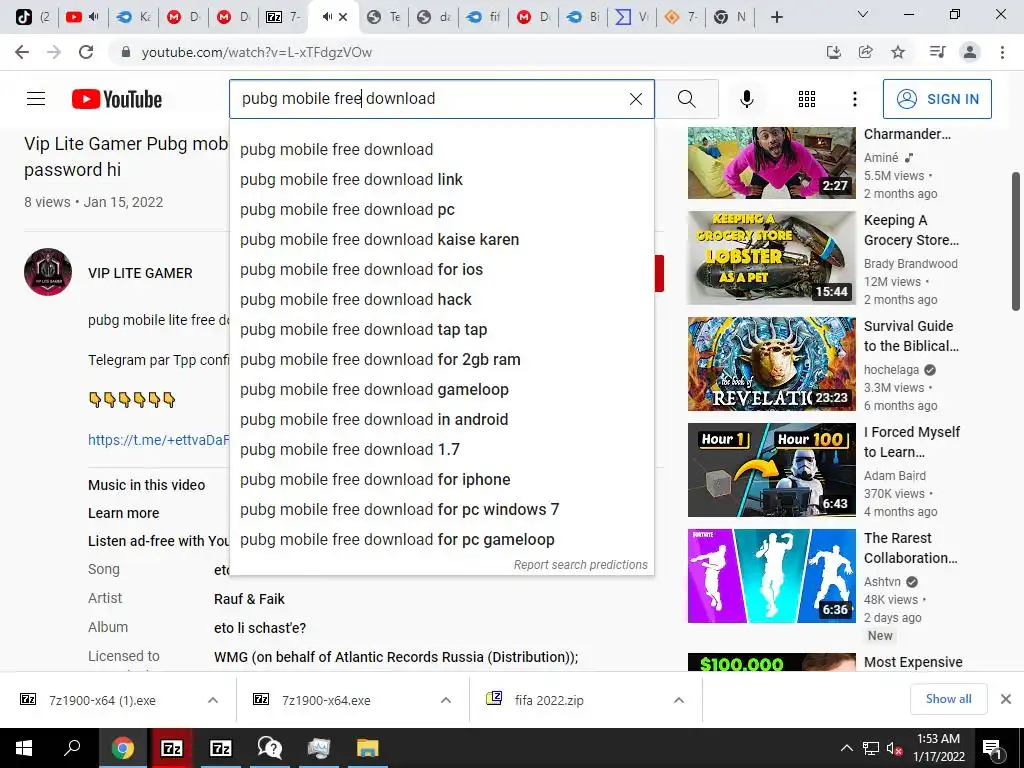Open the fifa 2022.zip downloaded file
The width and height of the screenshot is (1024, 768).
(549, 700)
